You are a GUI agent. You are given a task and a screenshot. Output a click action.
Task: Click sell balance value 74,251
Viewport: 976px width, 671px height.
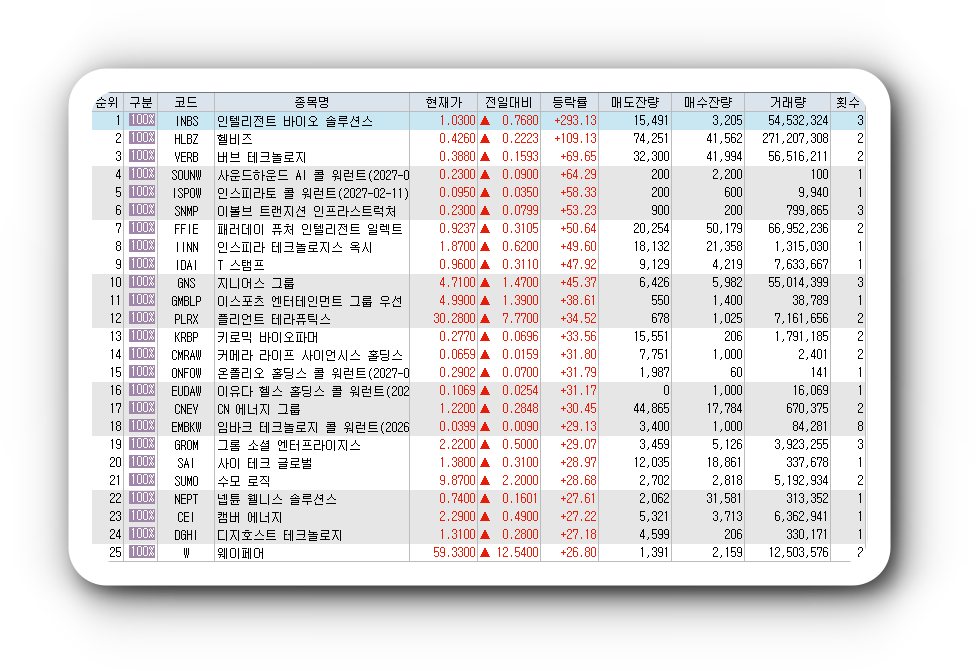click(x=651, y=139)
